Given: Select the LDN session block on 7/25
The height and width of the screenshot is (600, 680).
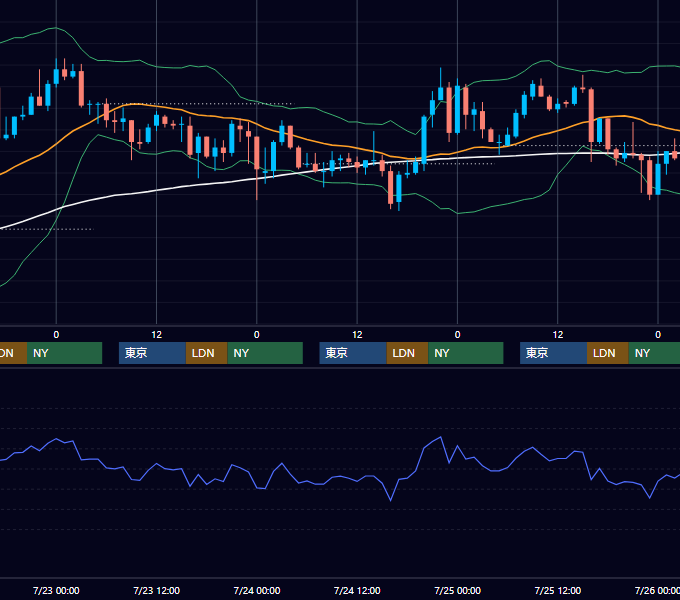Looking at the screenshot, I should (608, 353).
